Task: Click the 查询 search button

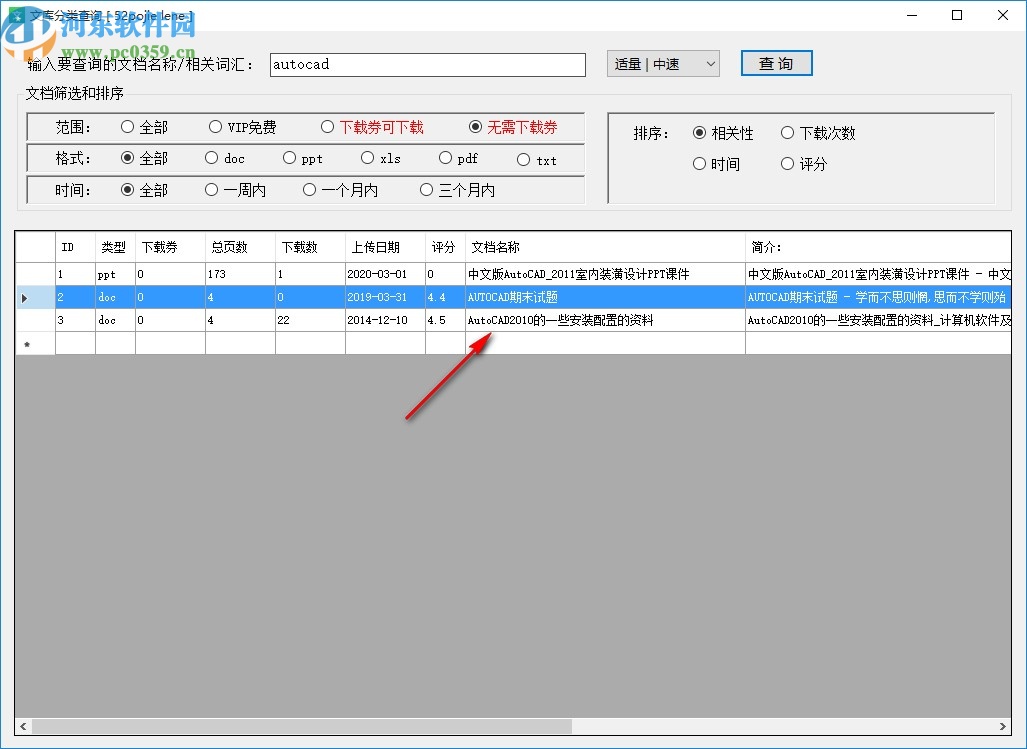Action: point(776,63)
